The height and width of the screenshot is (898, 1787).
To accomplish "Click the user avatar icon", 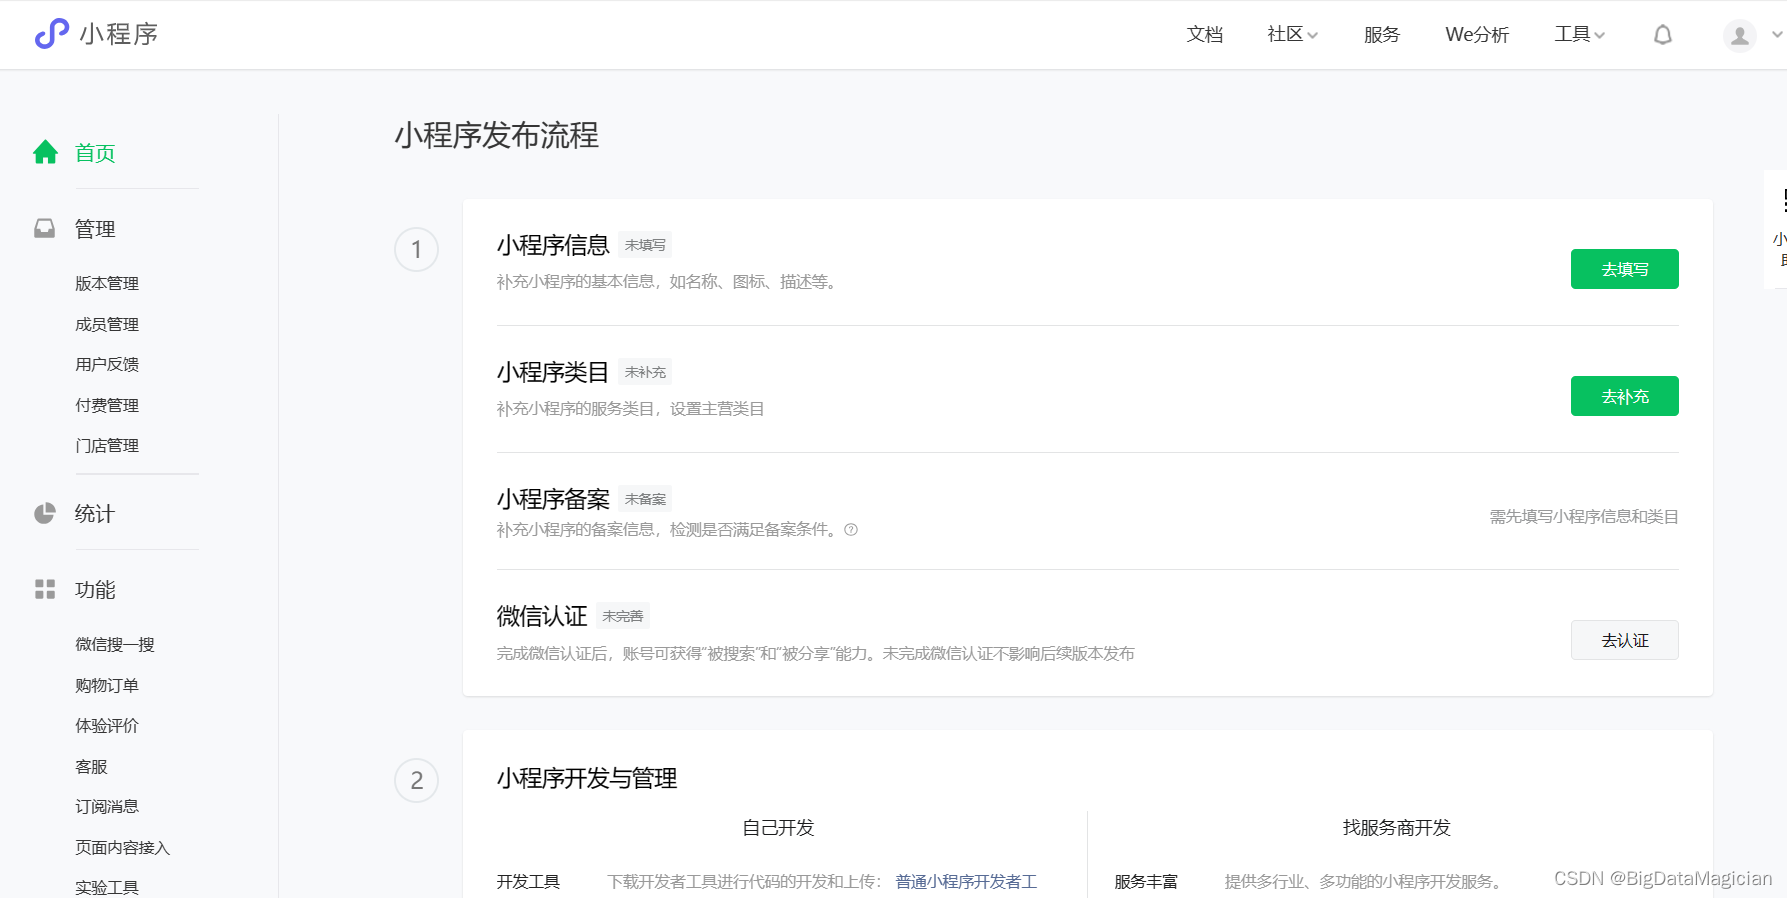I will (x=1740, y=36).
